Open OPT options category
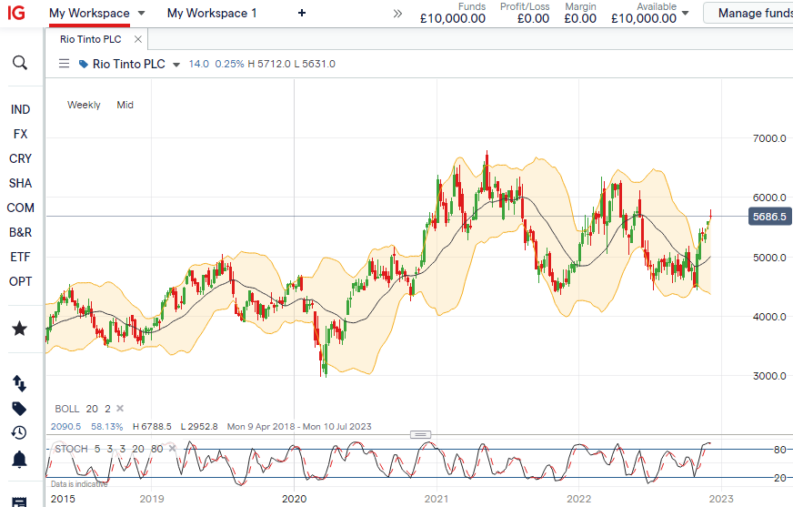This screenshot has height=507, width=793. [x=20, y=282]
